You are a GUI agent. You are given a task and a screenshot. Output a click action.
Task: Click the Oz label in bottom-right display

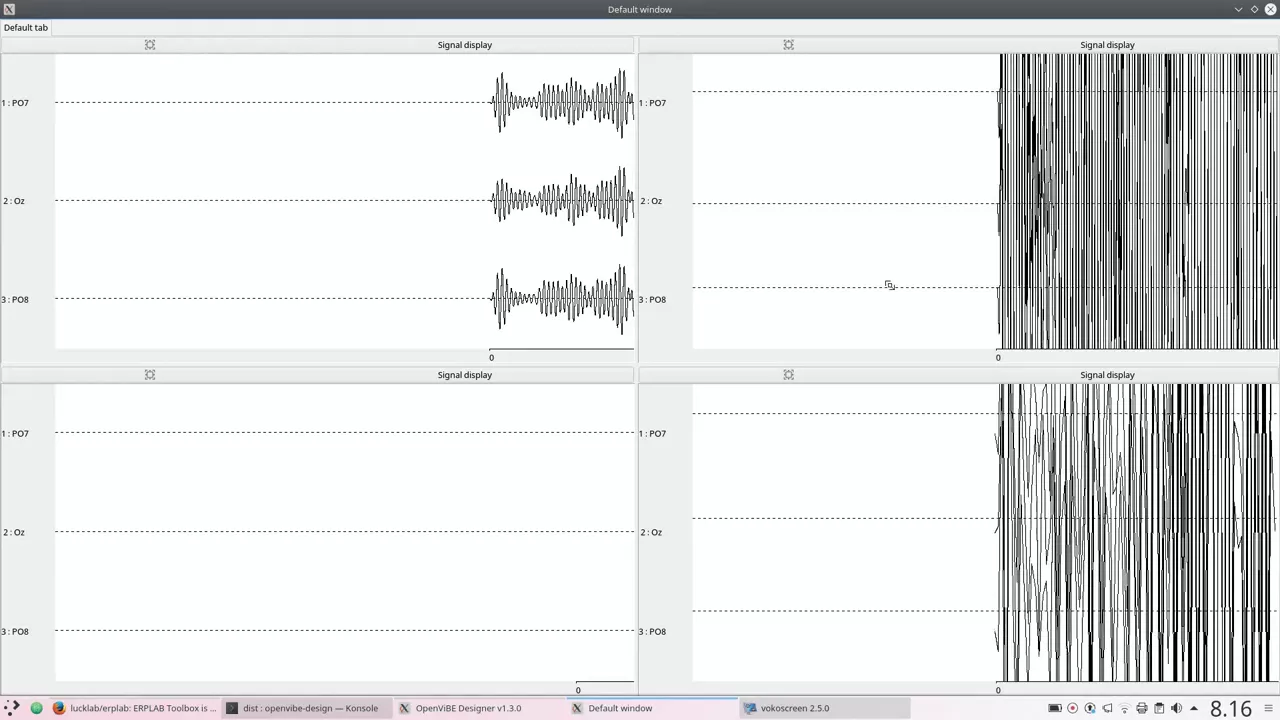pyautogui.click(x=651, y=533)
